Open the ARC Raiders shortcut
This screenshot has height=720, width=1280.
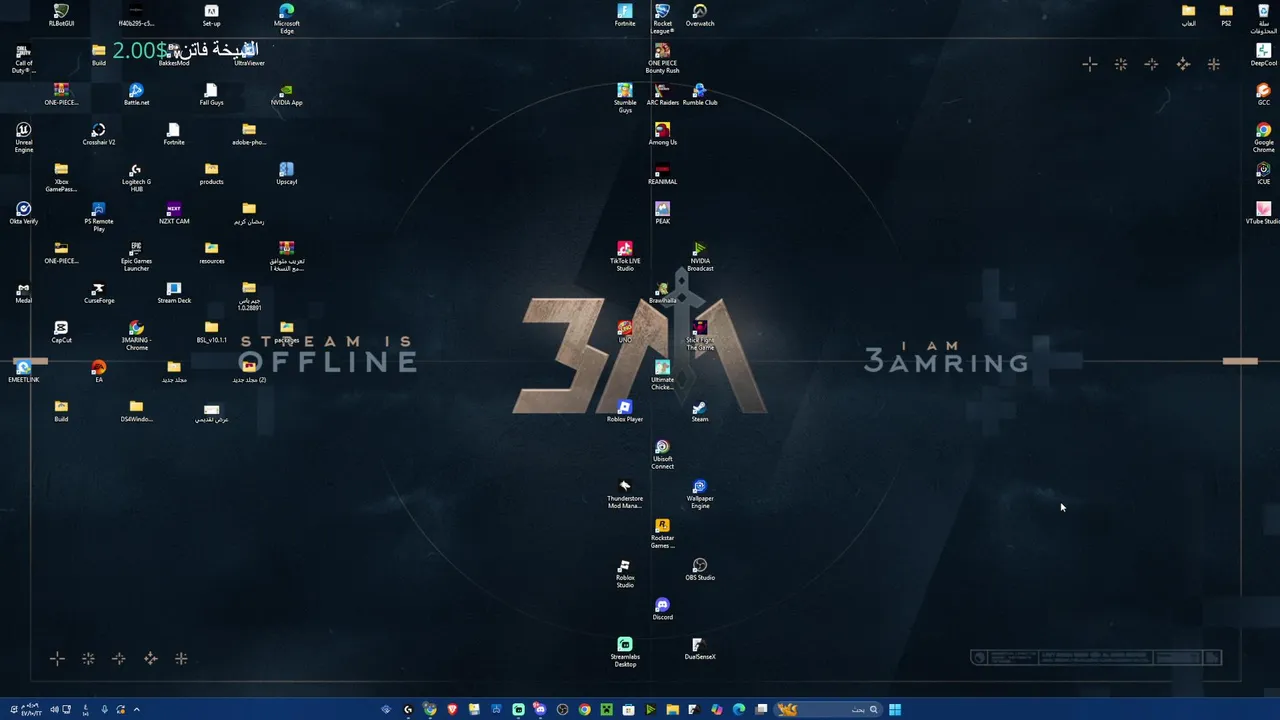(662, 95)
